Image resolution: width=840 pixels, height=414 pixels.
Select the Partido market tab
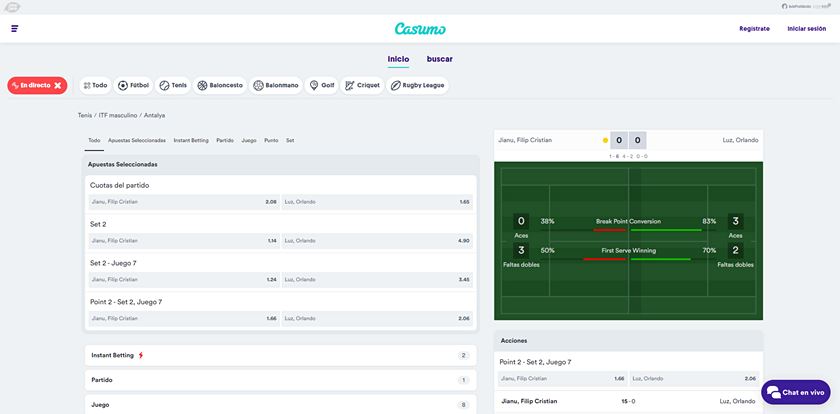coord(225,140)
